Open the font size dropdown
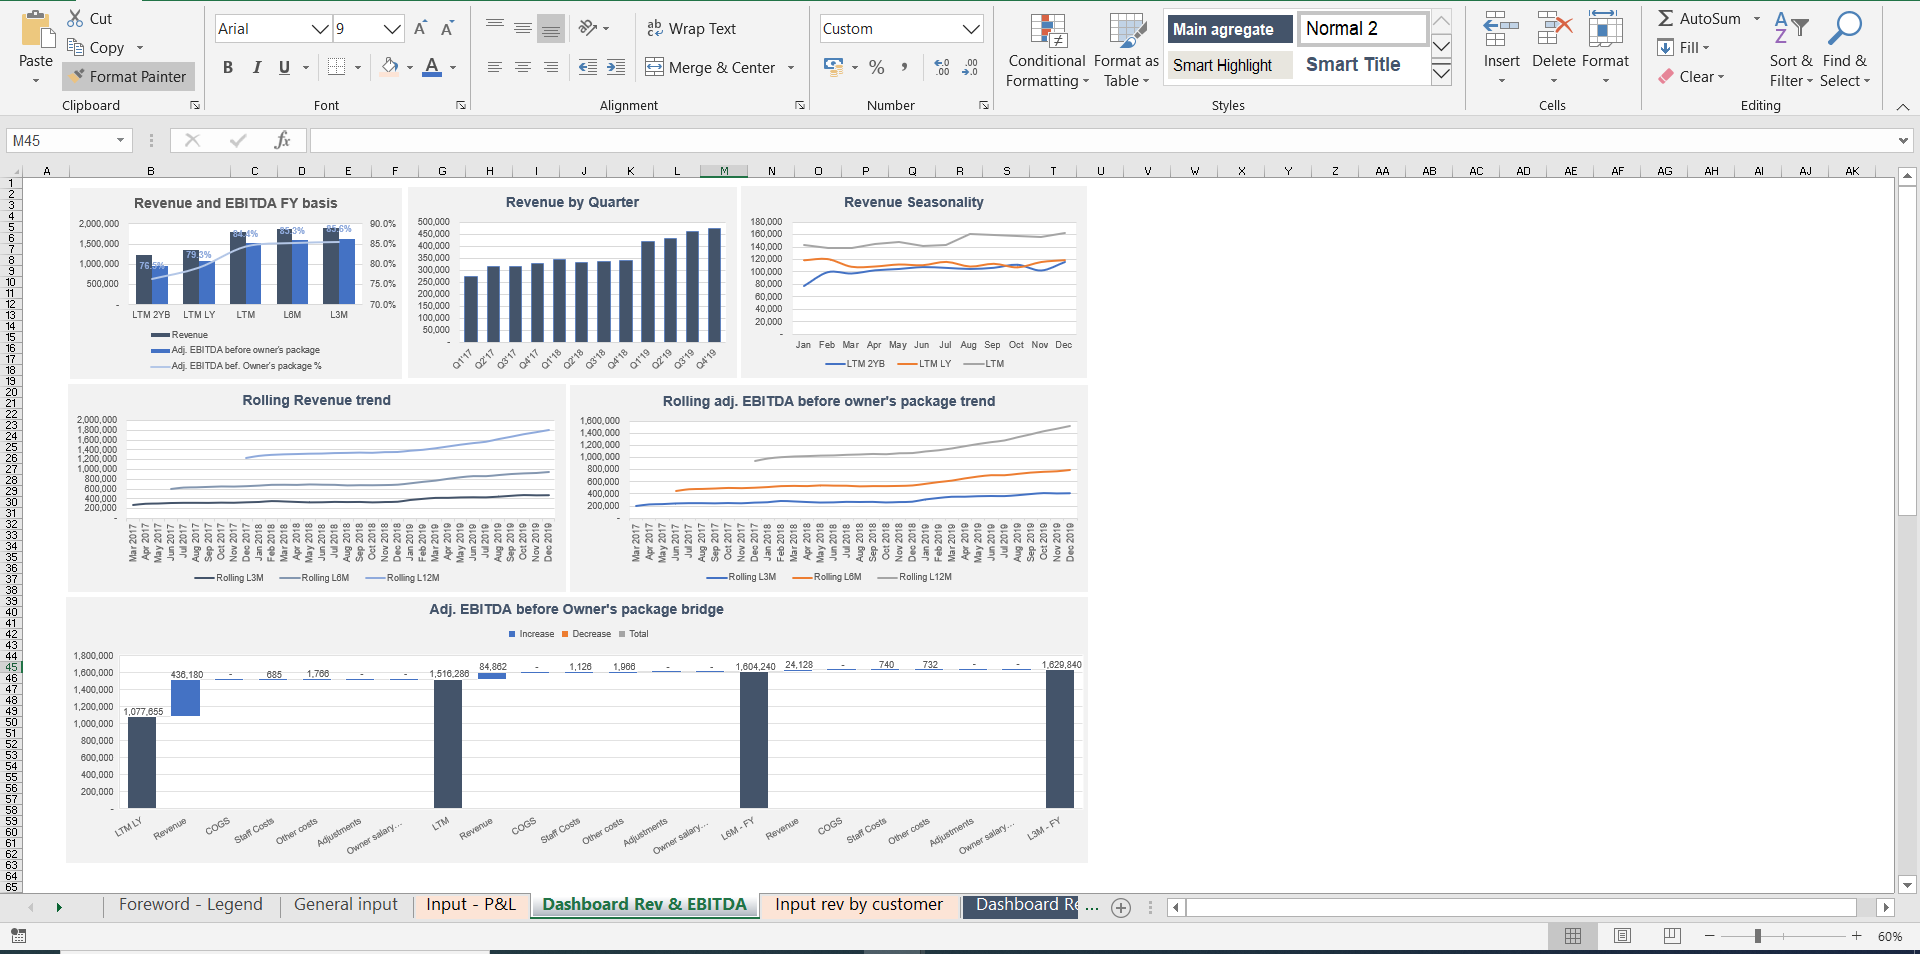 tap(393, 29)
